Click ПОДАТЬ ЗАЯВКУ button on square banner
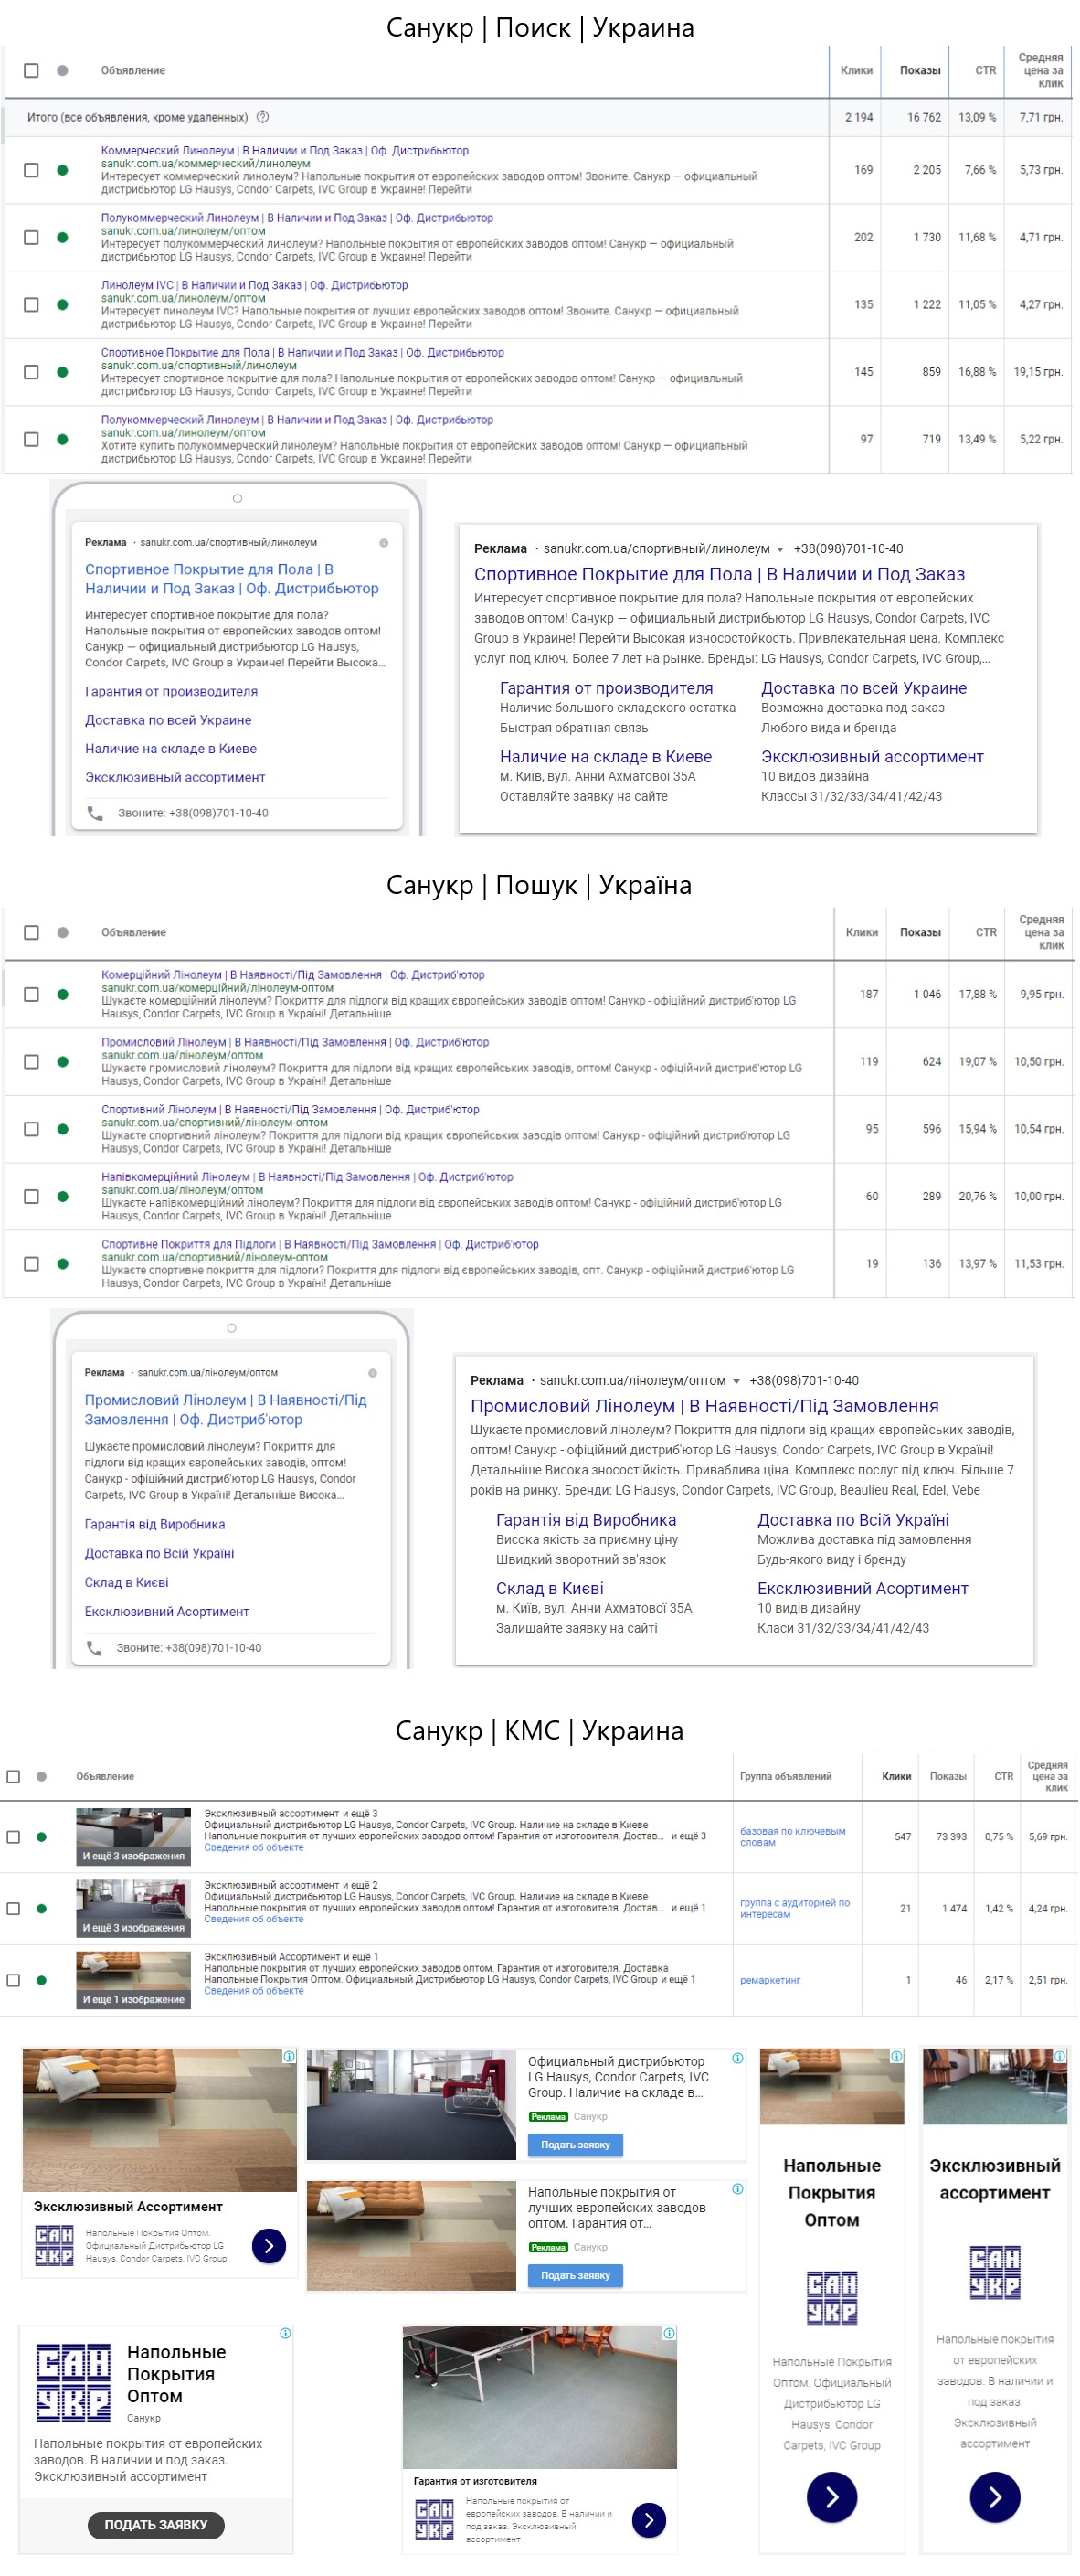This screenshot has width=1080, height=2576. coord(156,2526)
